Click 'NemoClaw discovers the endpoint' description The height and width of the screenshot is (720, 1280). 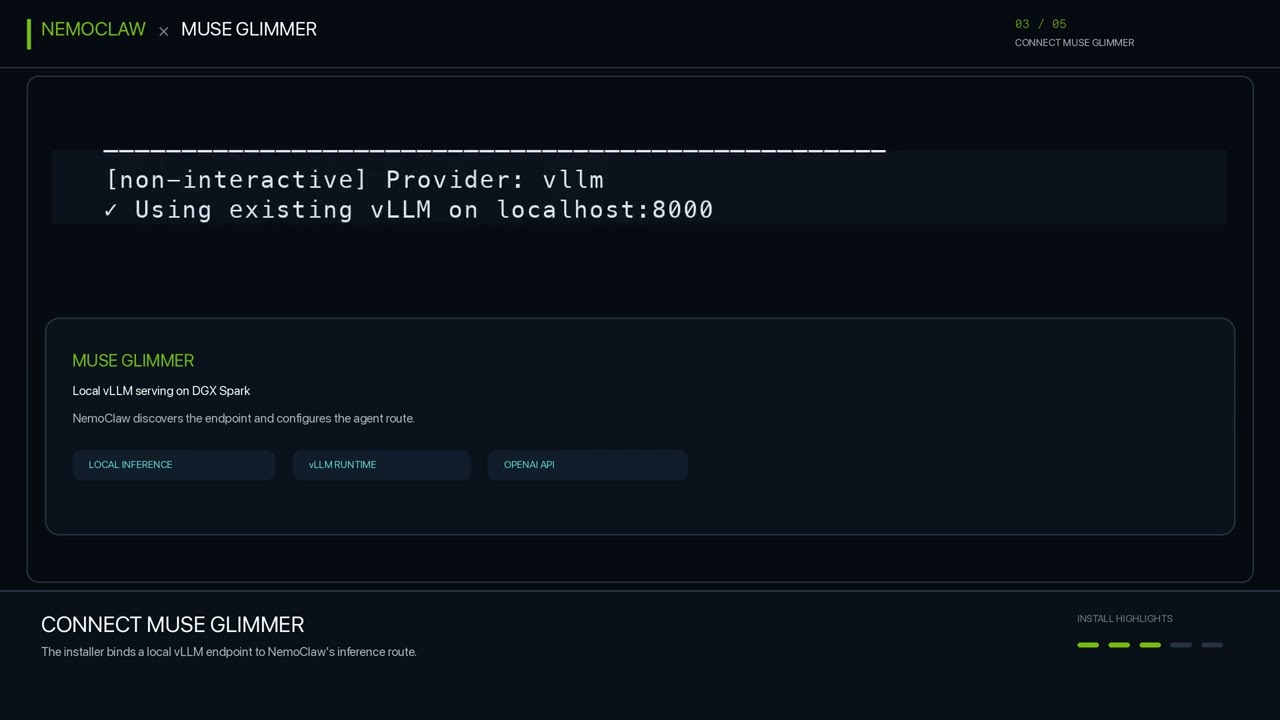(243, 418)
